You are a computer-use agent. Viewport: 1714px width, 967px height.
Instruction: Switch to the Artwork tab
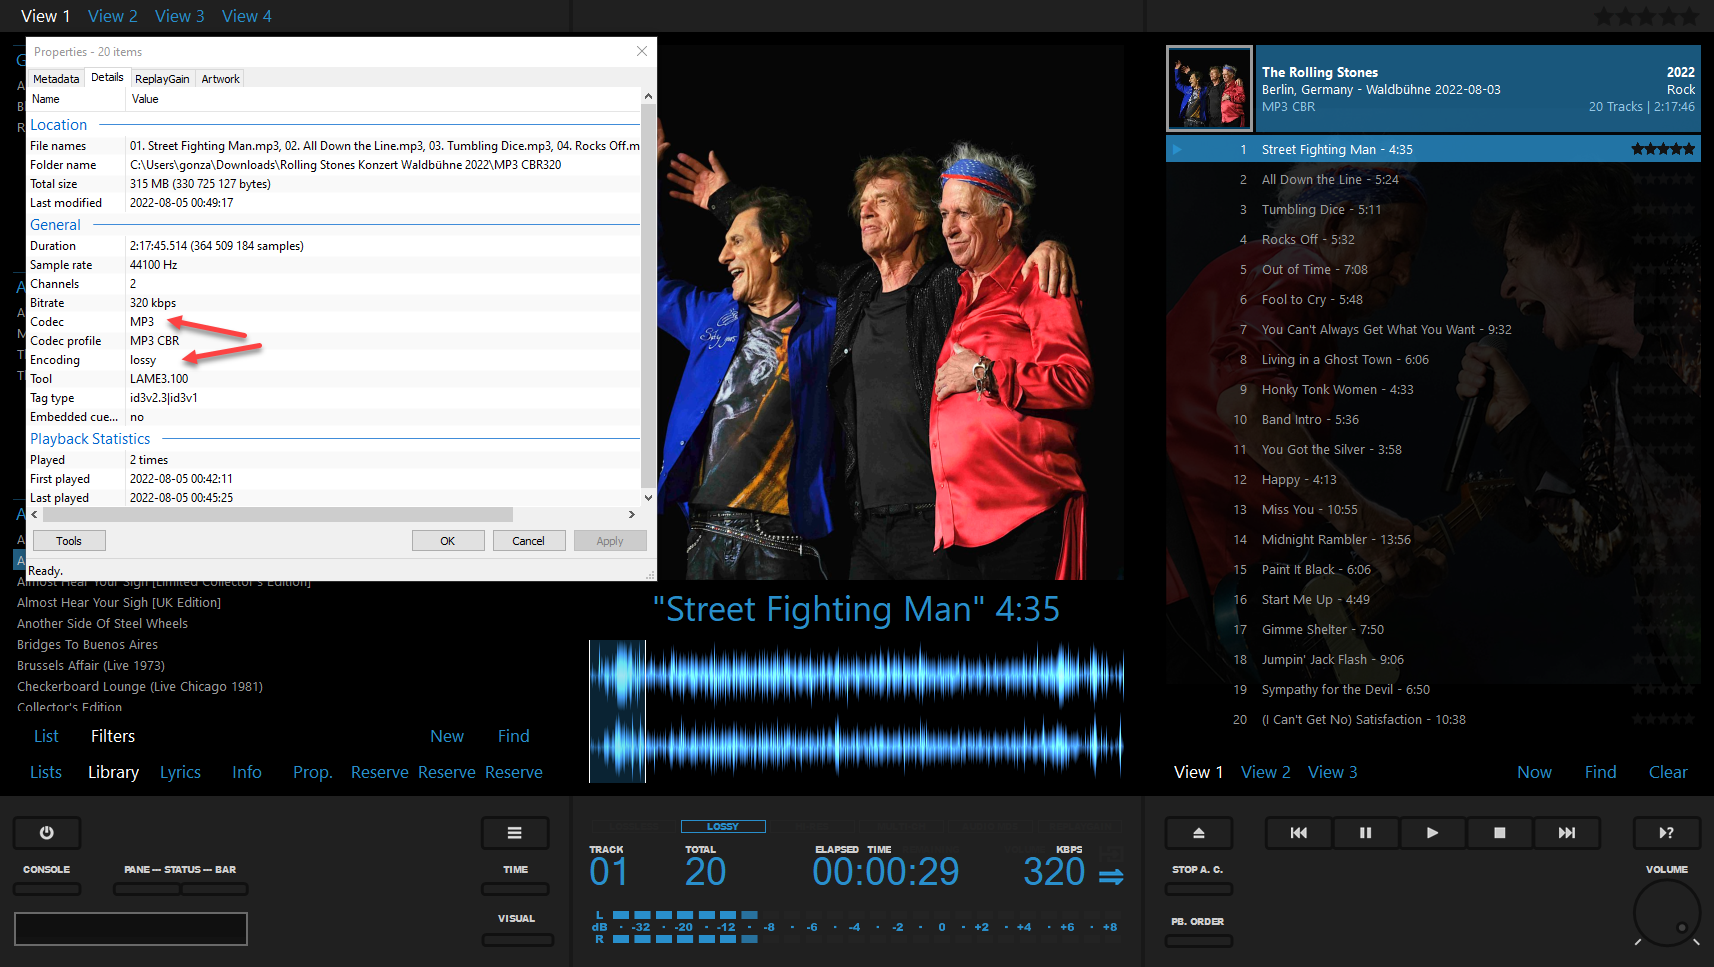220,79
